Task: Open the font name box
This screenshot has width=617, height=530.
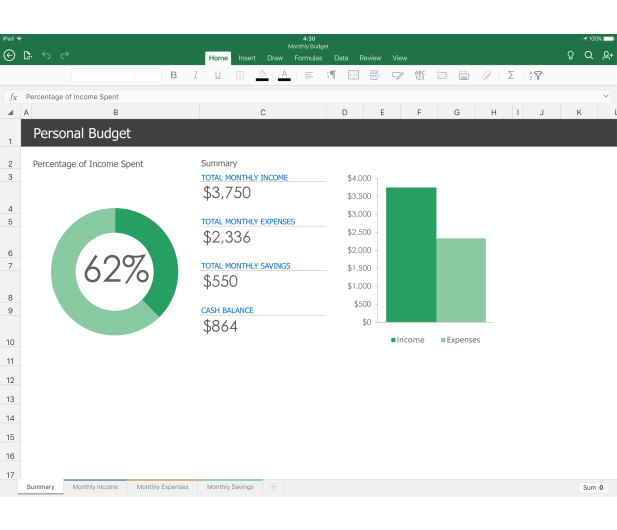Action: pos(103,75)
